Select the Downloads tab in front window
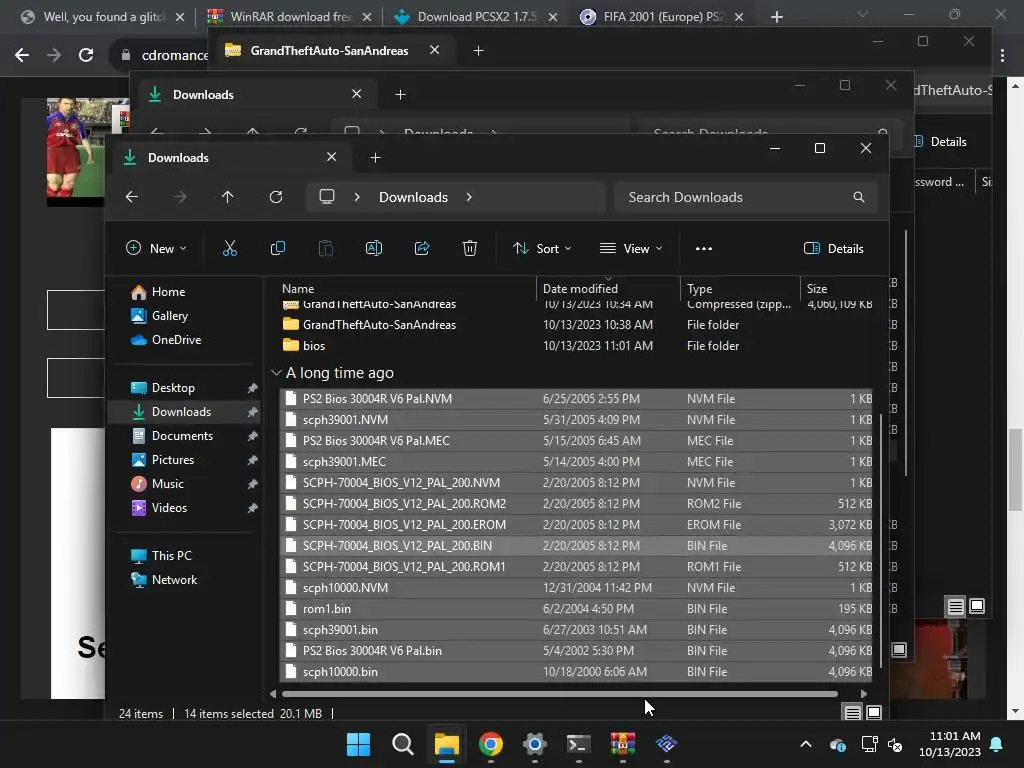Viewport: 1024px width, 768px height. 230,157
